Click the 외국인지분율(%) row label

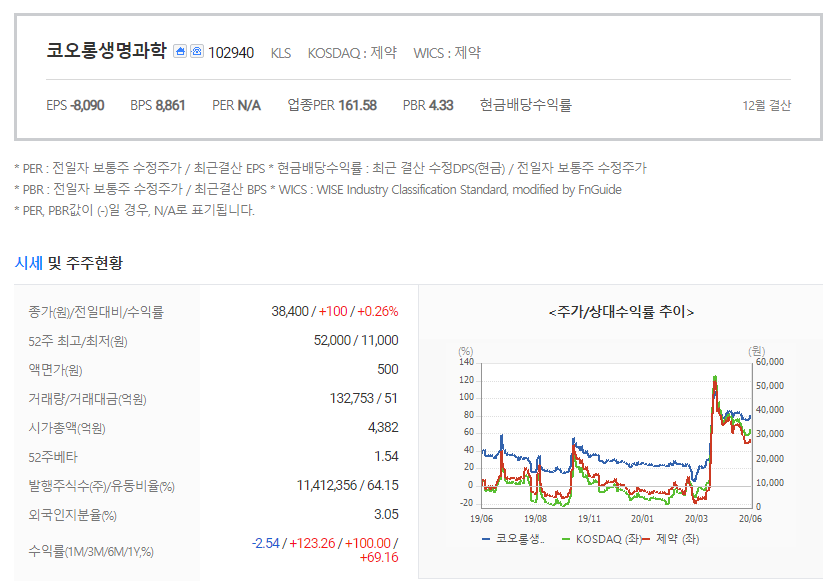point(73,515)
